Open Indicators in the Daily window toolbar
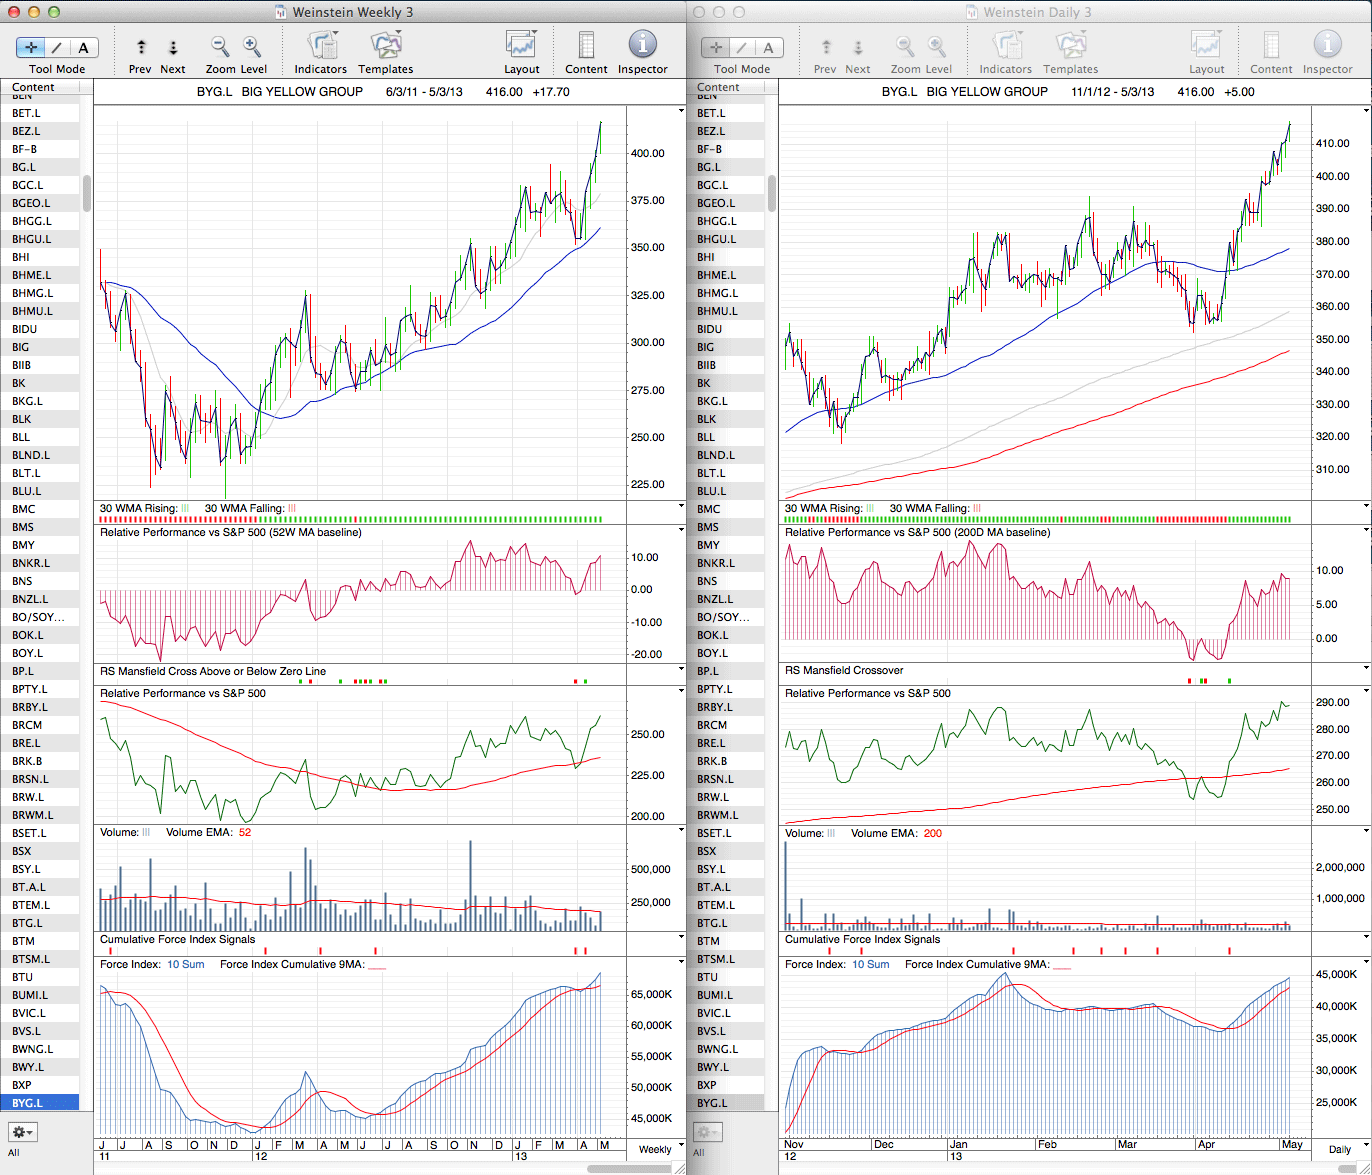Viewport: 1372px width, 1175px height. (1006, 46)
